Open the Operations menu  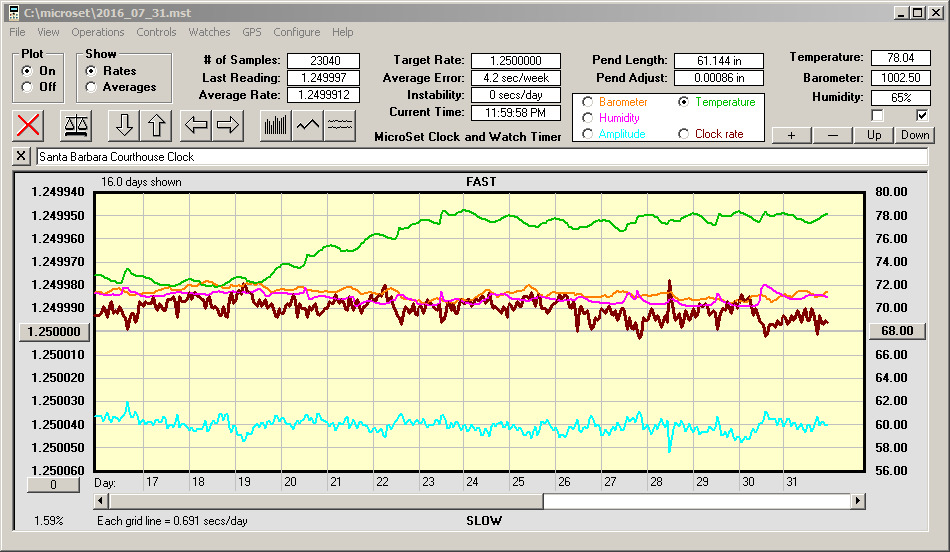coord(98,32)
